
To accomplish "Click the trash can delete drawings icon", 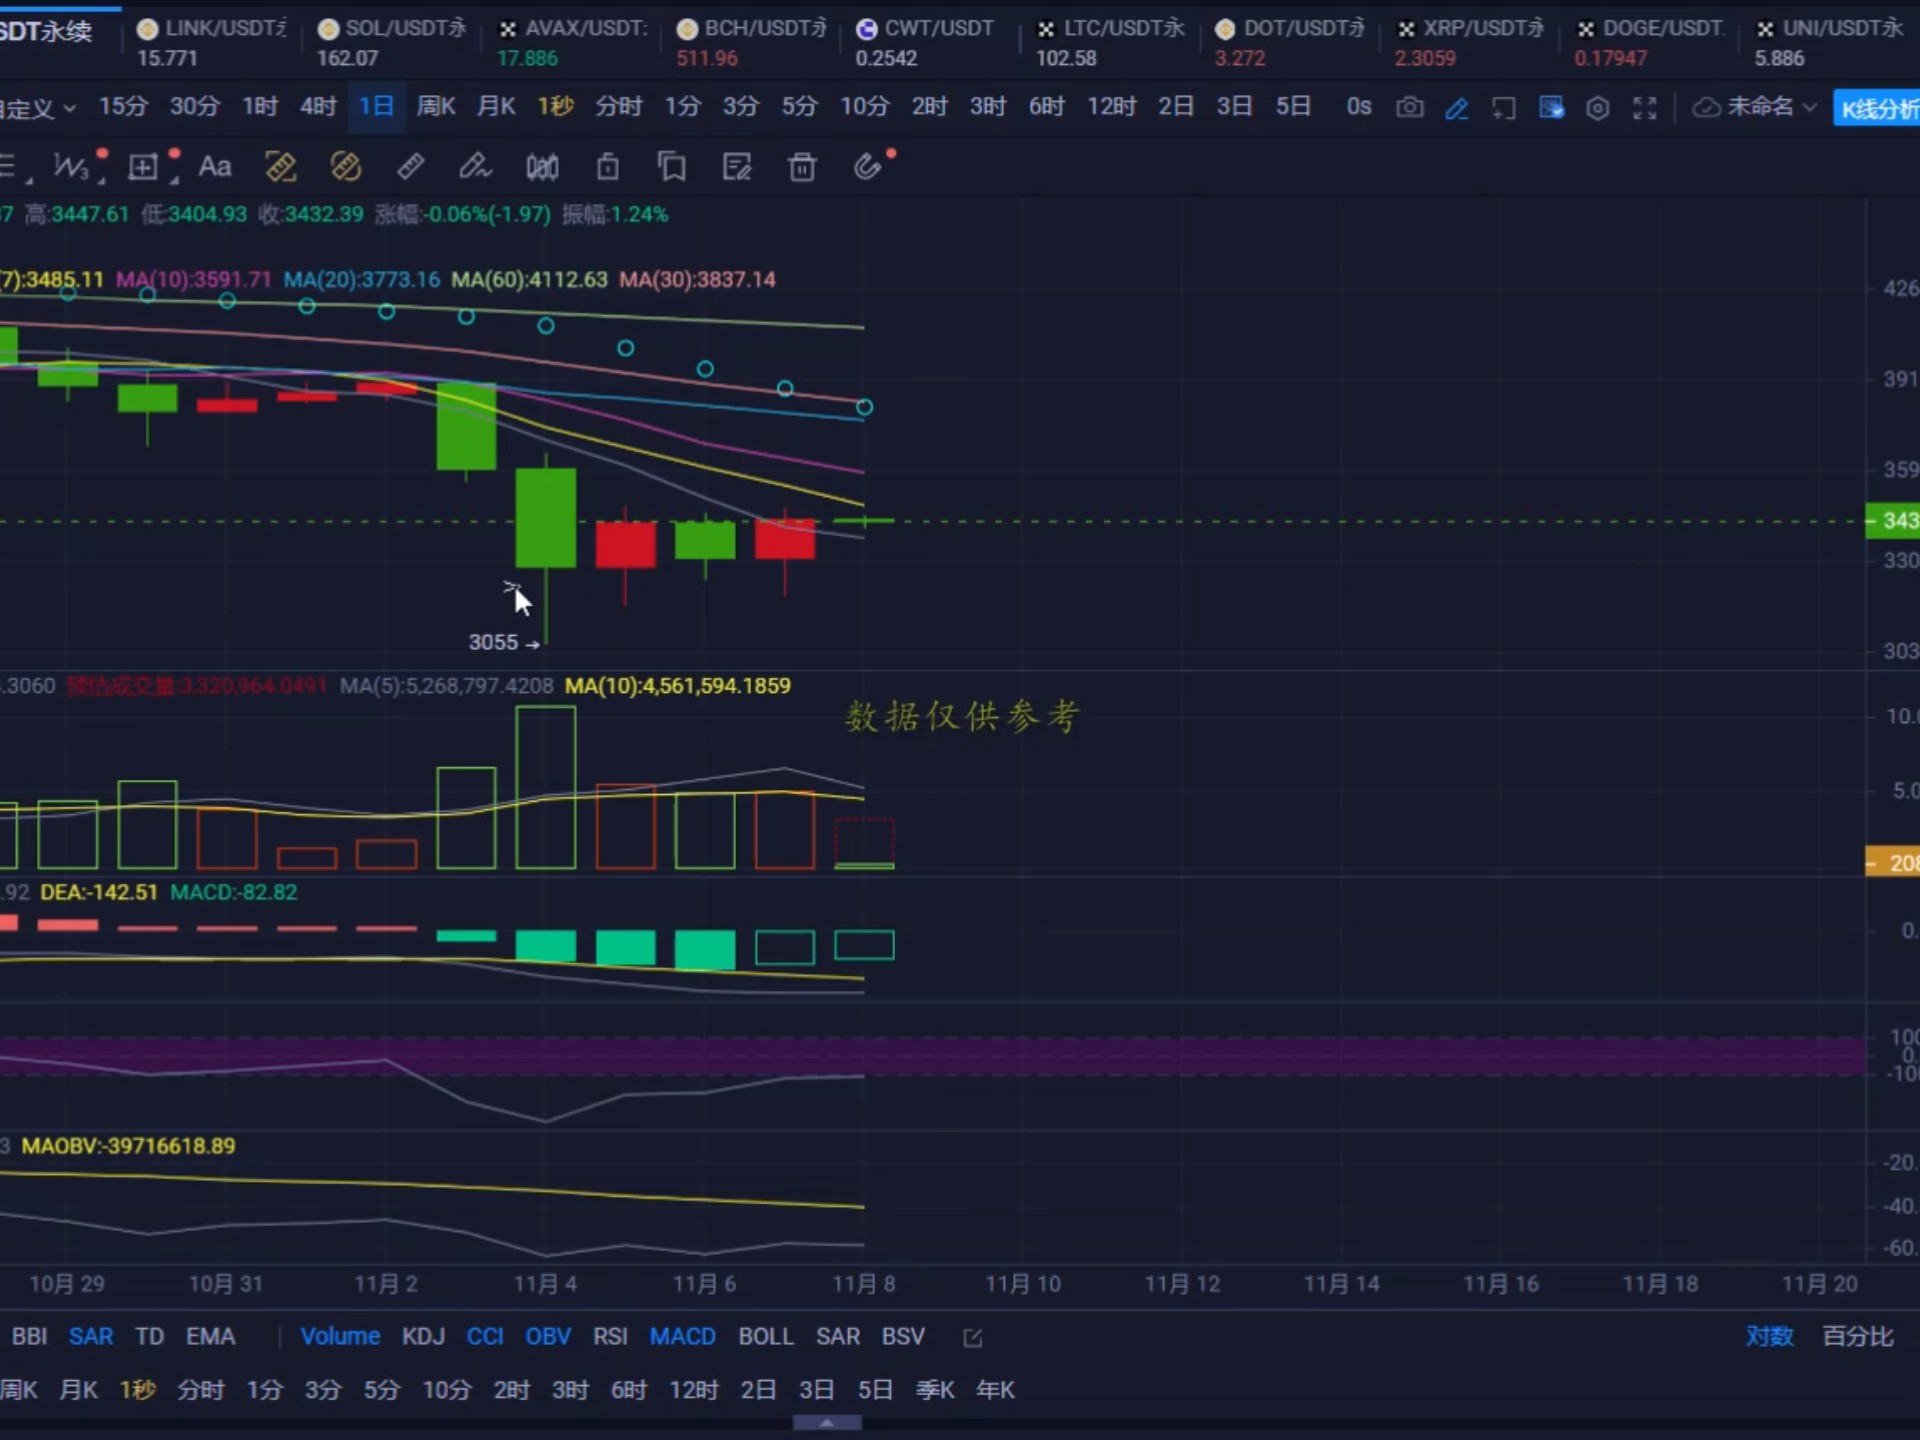I will point(802,167).
